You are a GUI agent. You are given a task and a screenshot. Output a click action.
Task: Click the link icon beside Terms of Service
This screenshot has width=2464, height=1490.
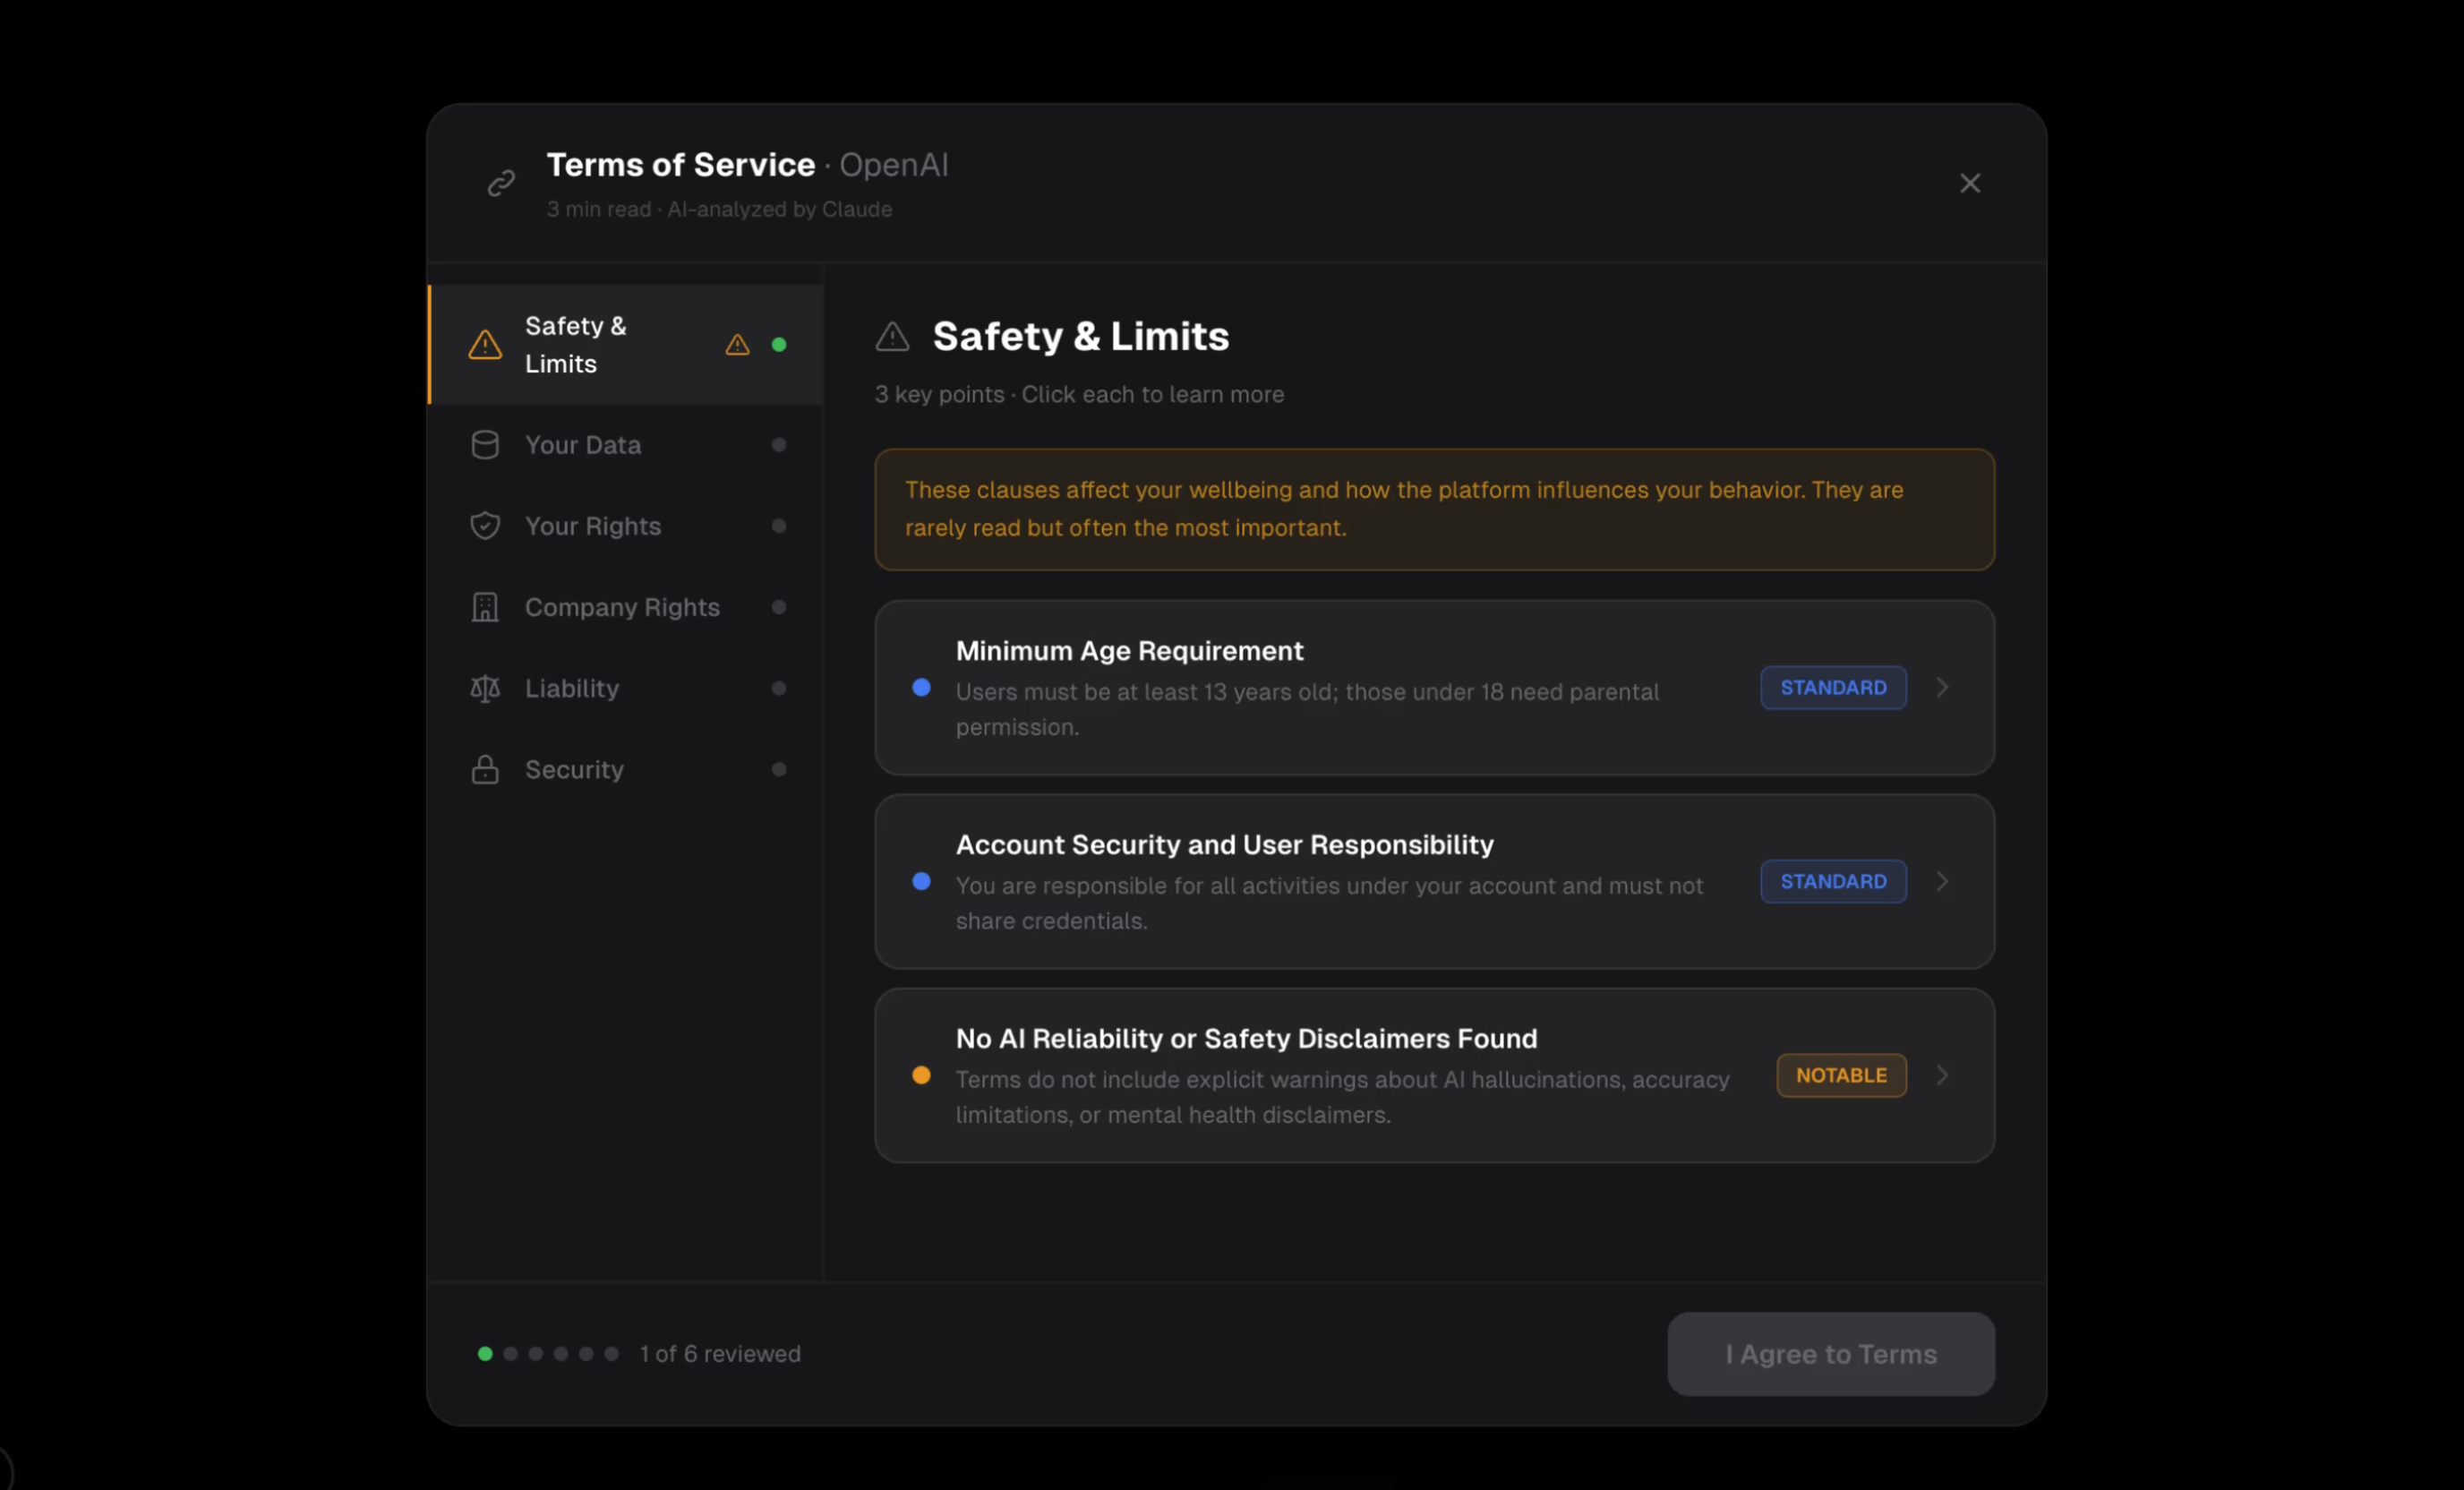pos(501,183)
